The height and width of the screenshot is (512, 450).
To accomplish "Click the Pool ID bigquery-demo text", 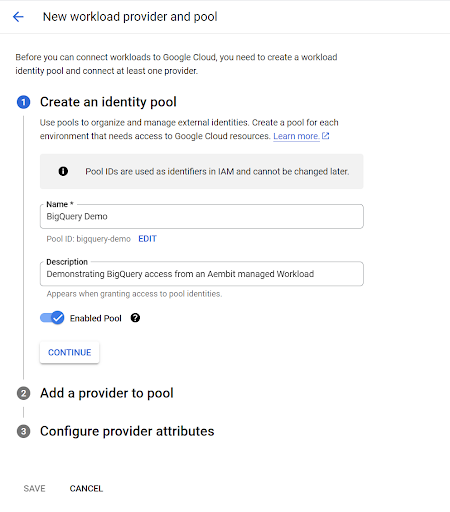I will pyautogui.click(x=88, y=239).
